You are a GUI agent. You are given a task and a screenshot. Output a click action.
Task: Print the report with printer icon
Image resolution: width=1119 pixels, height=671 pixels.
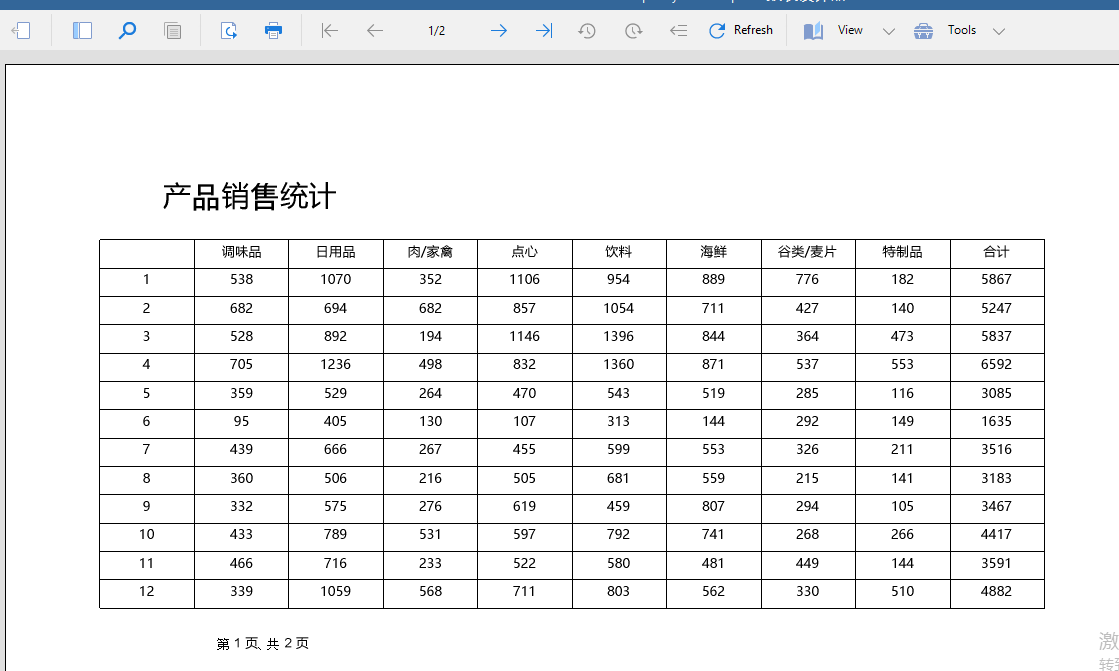click(273, 31)
